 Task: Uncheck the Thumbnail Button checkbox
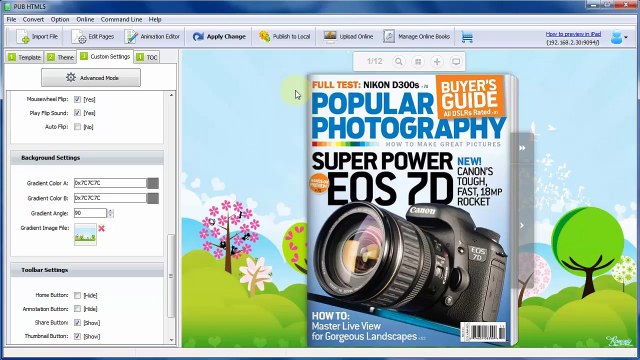tap(78, 336)
